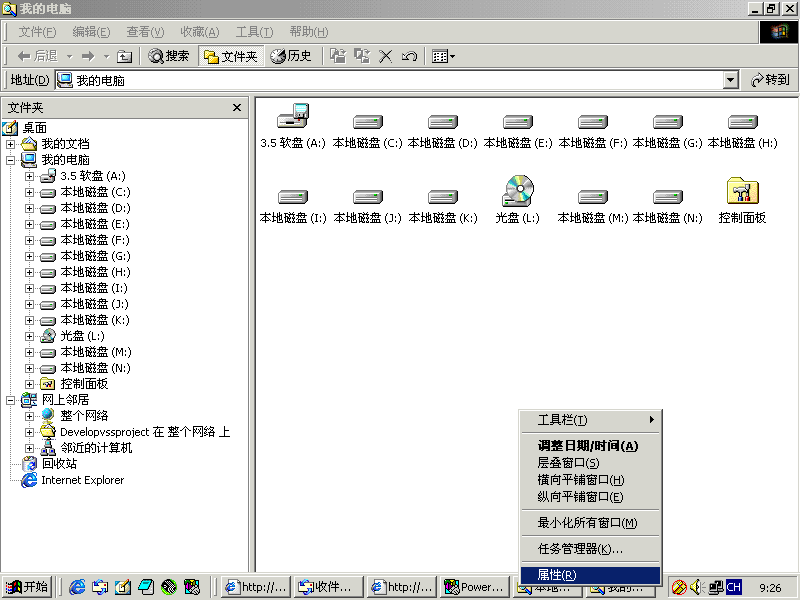Expand the 本地磁盘 (C:) tree node
The height and width of the screenshot is (600, 800).
(30, 192)
